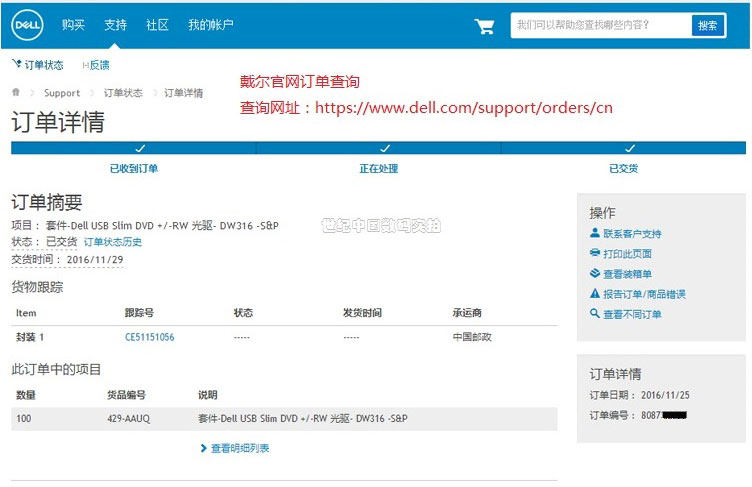This screenshot has width=752, height=487.
Task: Click the packing slip icon beside 查看装箱单
Action: point(595,273)
